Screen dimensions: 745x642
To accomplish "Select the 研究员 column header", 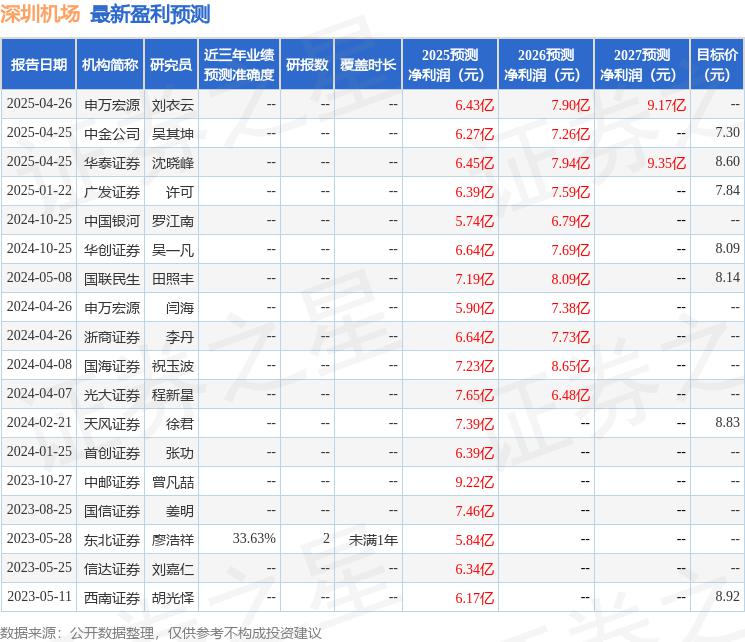I will pyautogui.click(x=171, y=65).
